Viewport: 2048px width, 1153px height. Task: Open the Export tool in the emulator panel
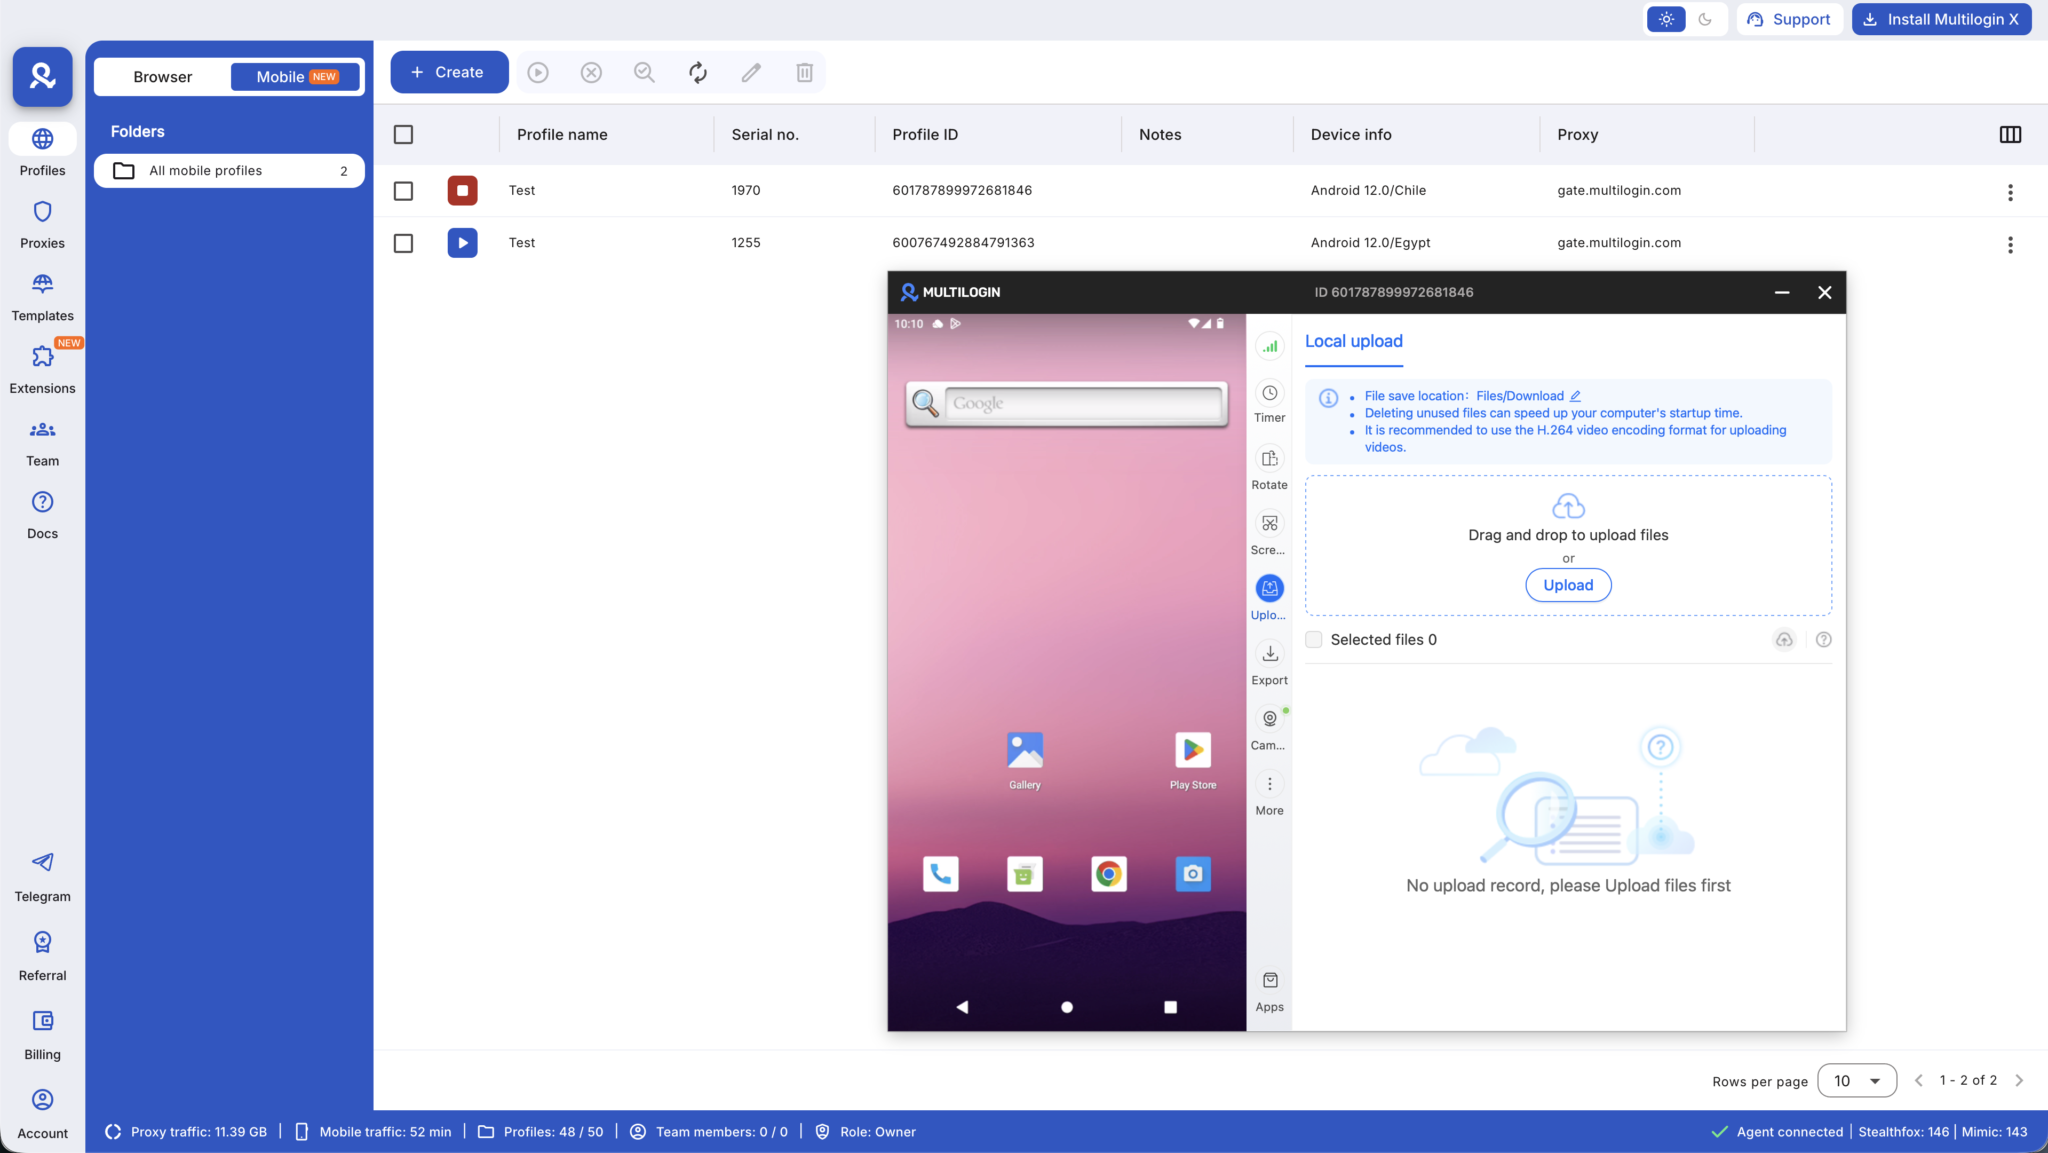coord(1268,655)
